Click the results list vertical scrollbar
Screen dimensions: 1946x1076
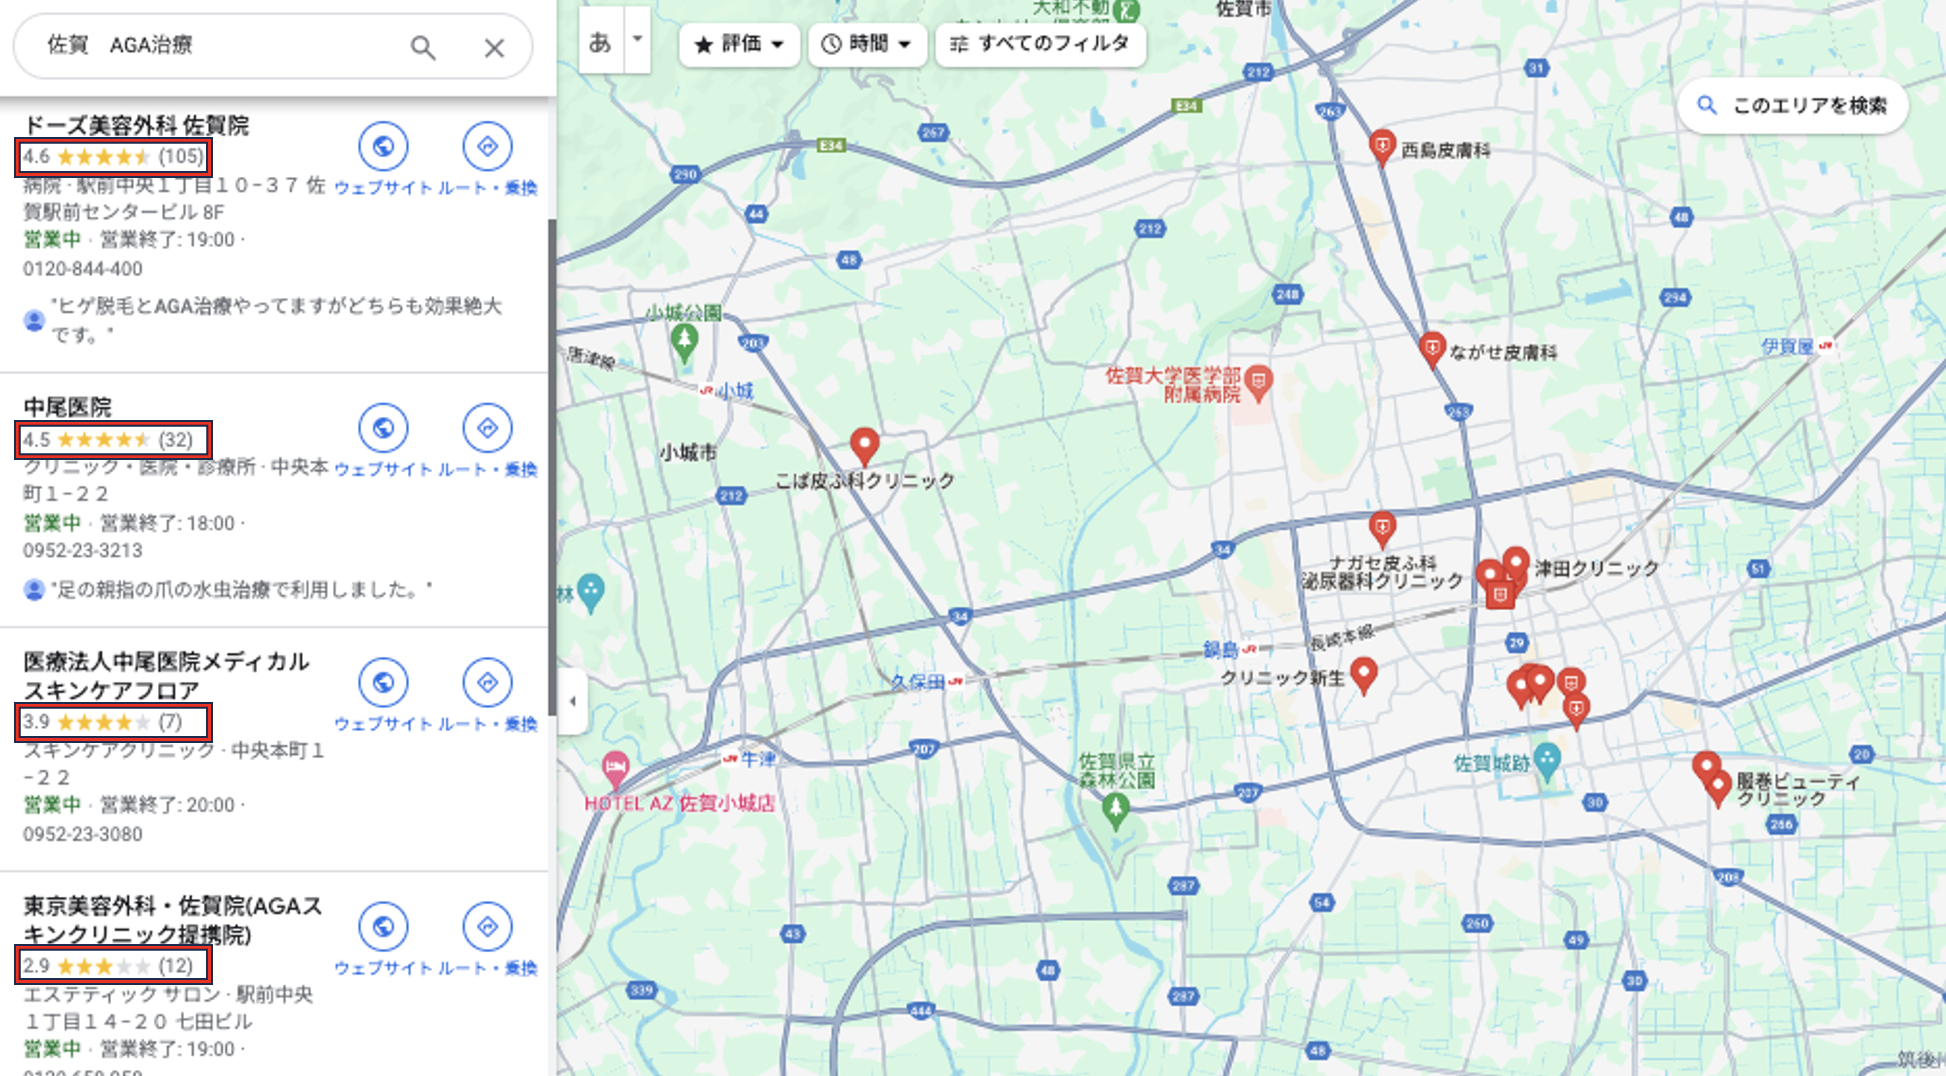pyautogui.click(x=551, y=467)
